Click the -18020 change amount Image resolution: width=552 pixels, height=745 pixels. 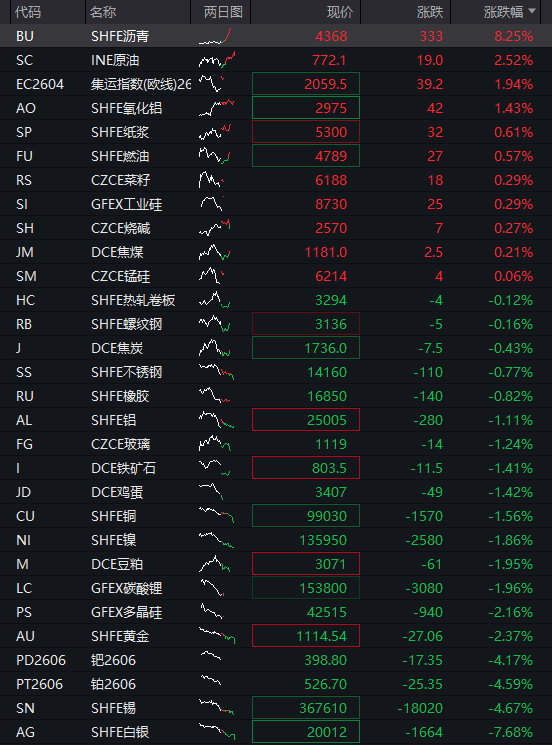[420, 708]
